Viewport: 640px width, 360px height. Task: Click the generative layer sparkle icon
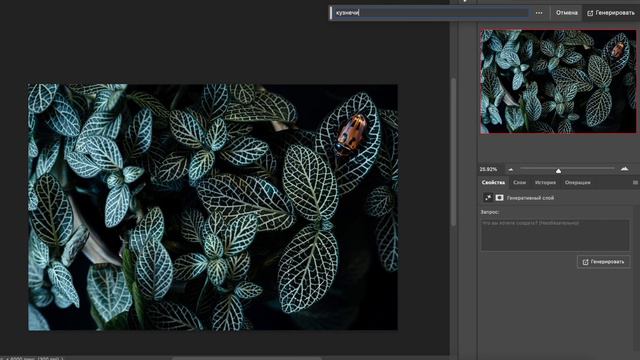(x=488, y=198)
